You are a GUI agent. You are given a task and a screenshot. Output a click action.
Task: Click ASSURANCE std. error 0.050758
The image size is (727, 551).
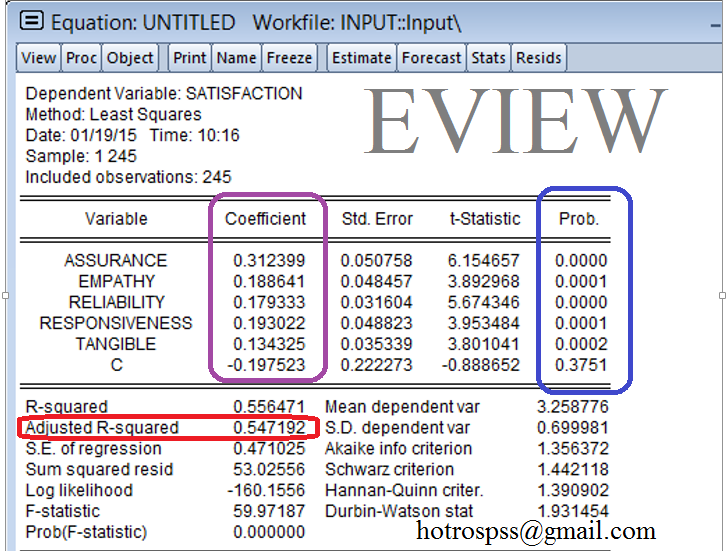(376, 260)
